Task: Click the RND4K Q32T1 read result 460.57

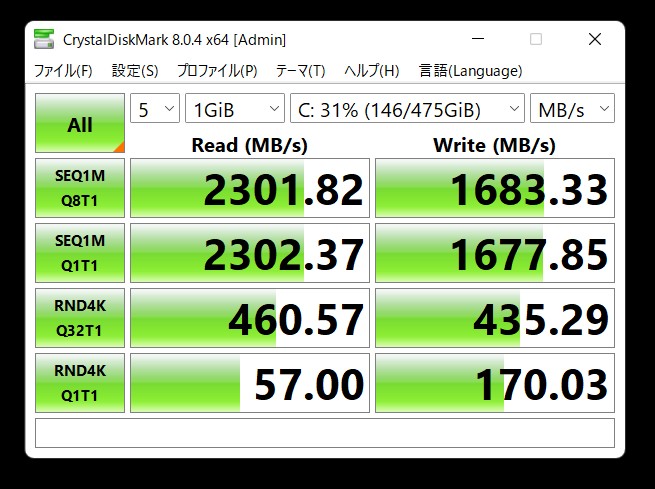Action: (x=250, y=318)
